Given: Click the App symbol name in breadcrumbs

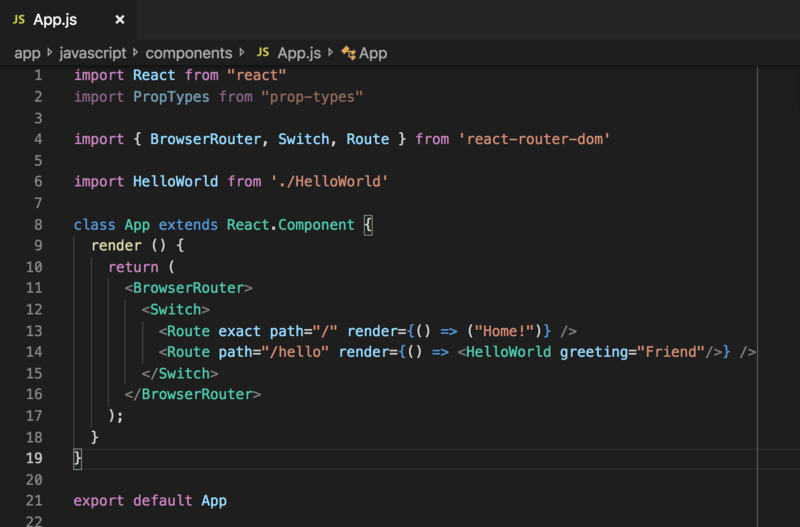Looking at the screenshot, I should pyautogui.click(x=373, y=53).
